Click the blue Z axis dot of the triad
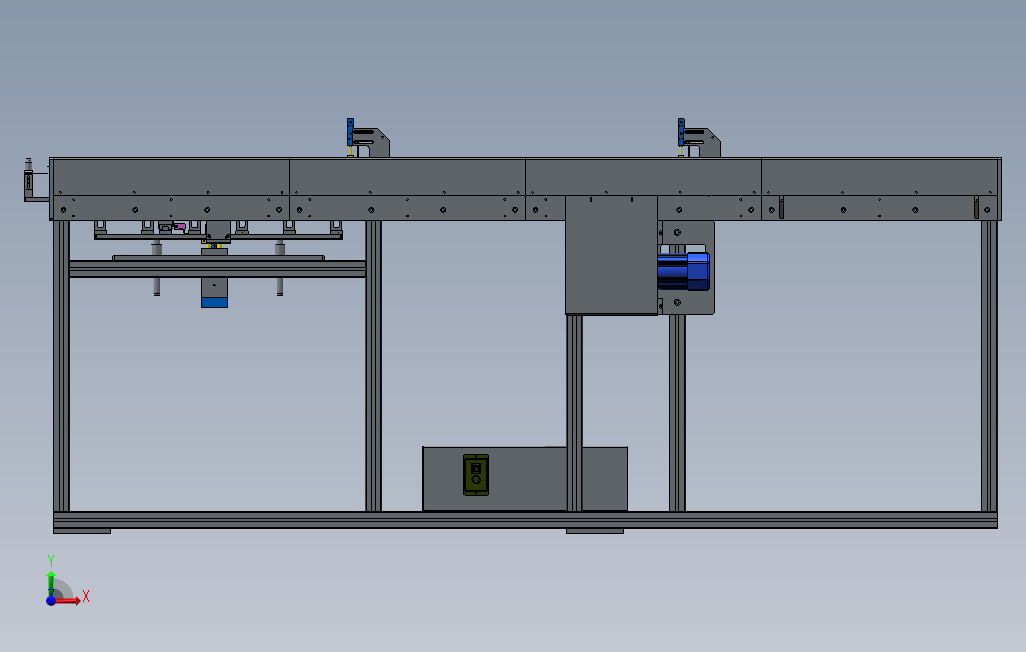The width and height of the screenshot is (1026, 652). 51,600
